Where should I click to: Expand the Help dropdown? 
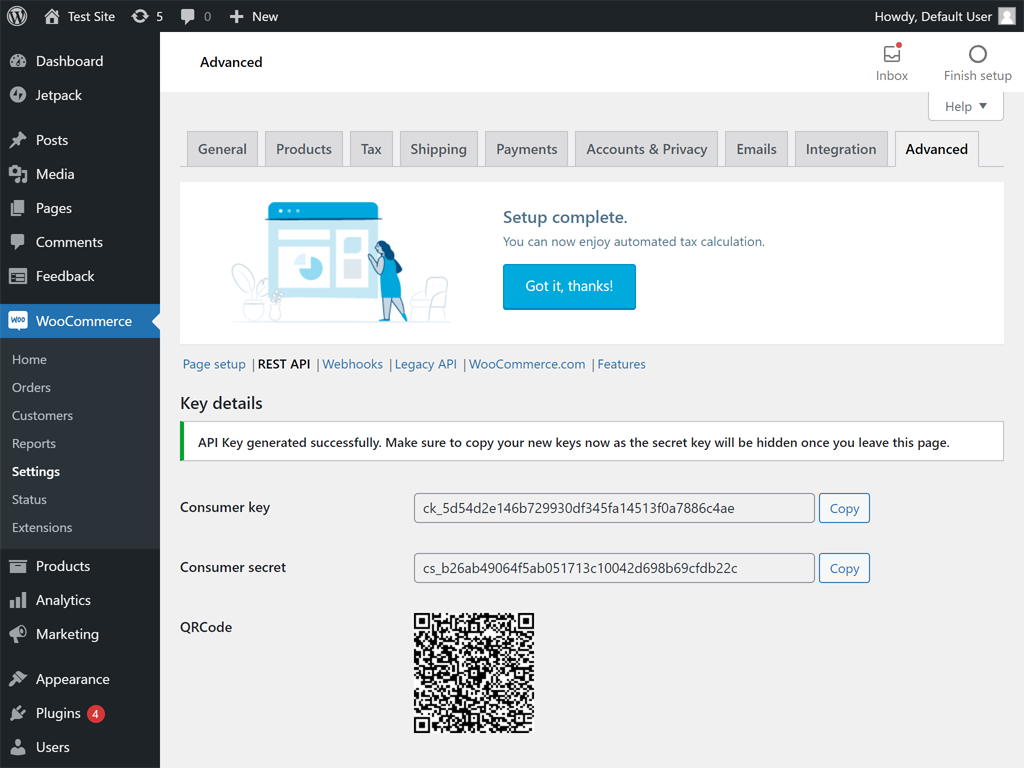pyautogui.click(x=966, y=106)
